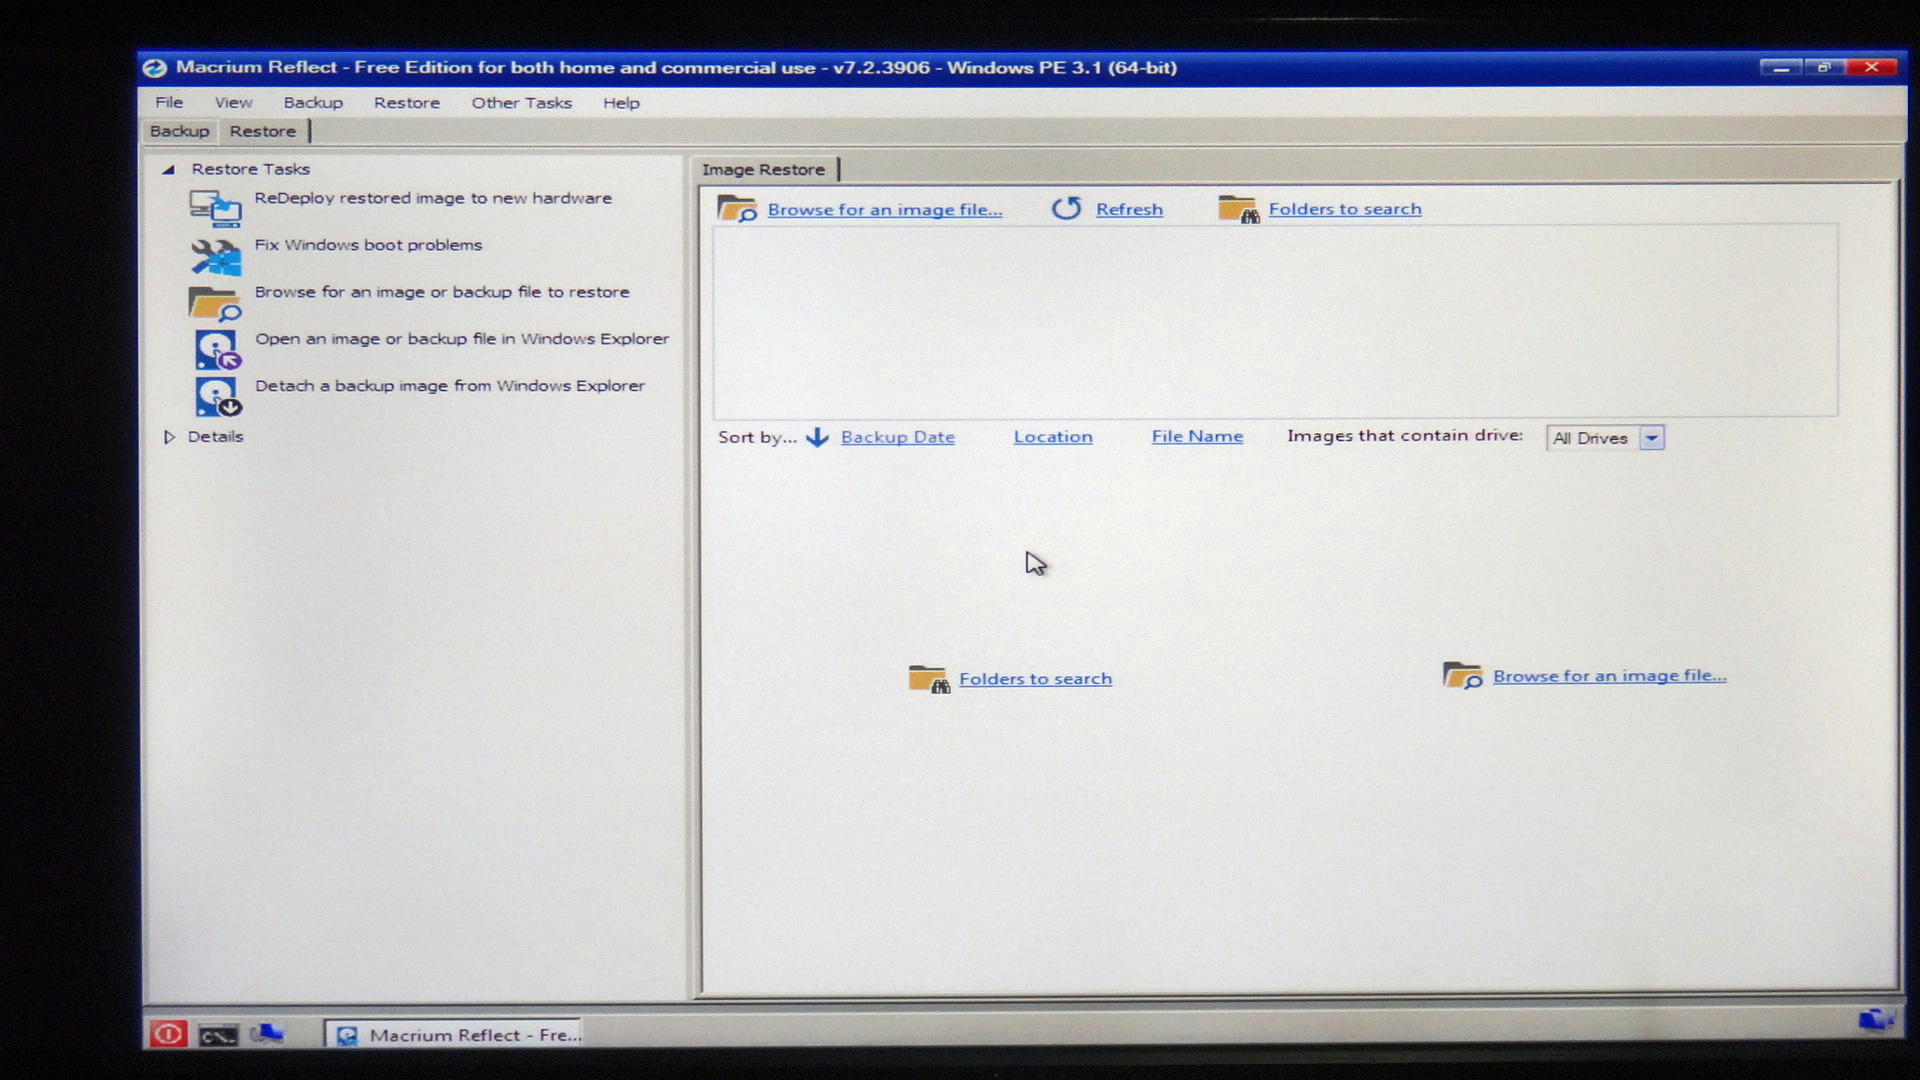This screenshot has height=1080, width=1920.
Task: Click the lower Browse for image file folder icon
Action: (x=1462, y=676)
